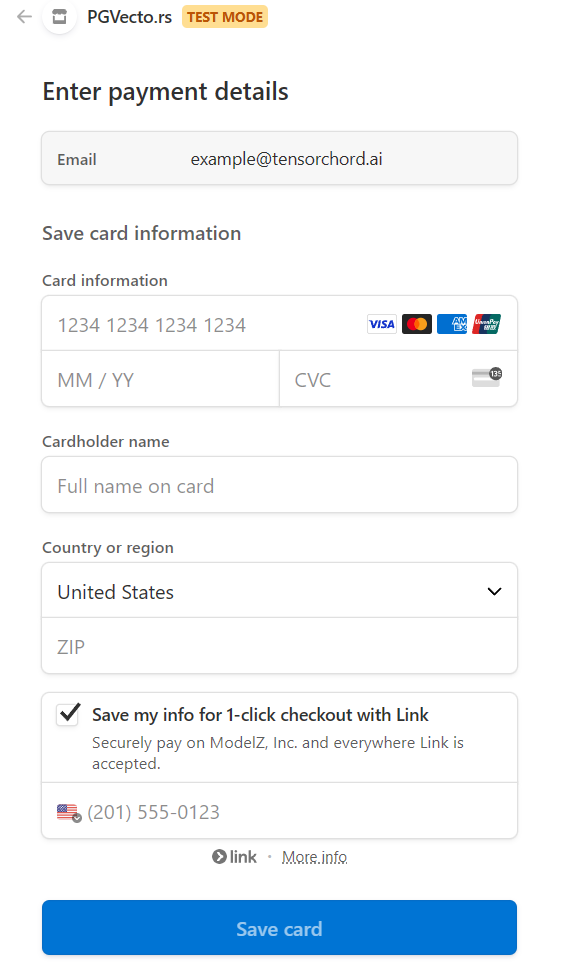Focus the MM / YY expiry field
This screenshot has height=962, width=572.
[x=160, y=379]
